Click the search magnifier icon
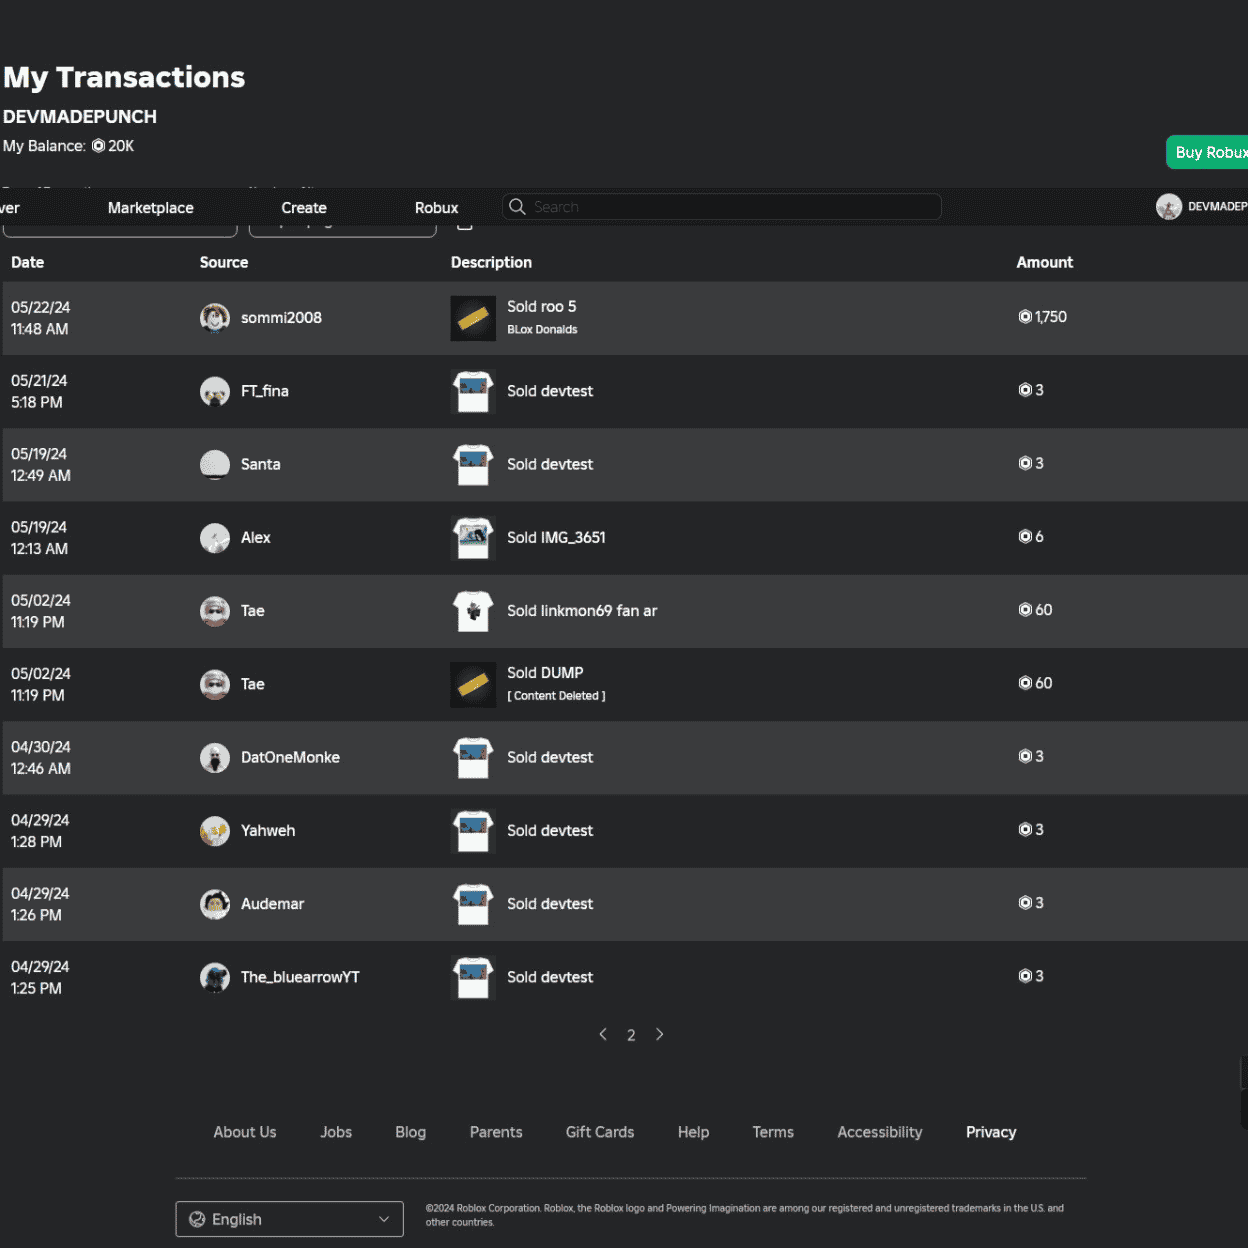Screen dimensions: 1248x1248 [x=517, y=207]
